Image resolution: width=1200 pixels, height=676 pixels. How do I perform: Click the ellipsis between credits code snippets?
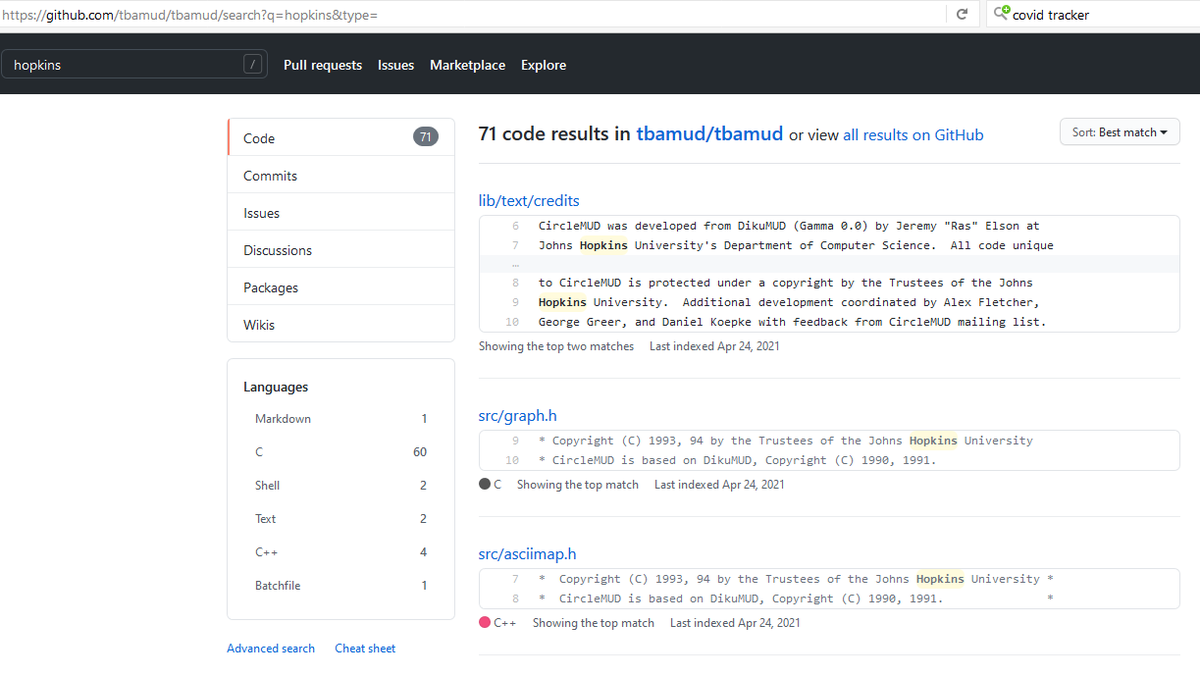point(514,265)
